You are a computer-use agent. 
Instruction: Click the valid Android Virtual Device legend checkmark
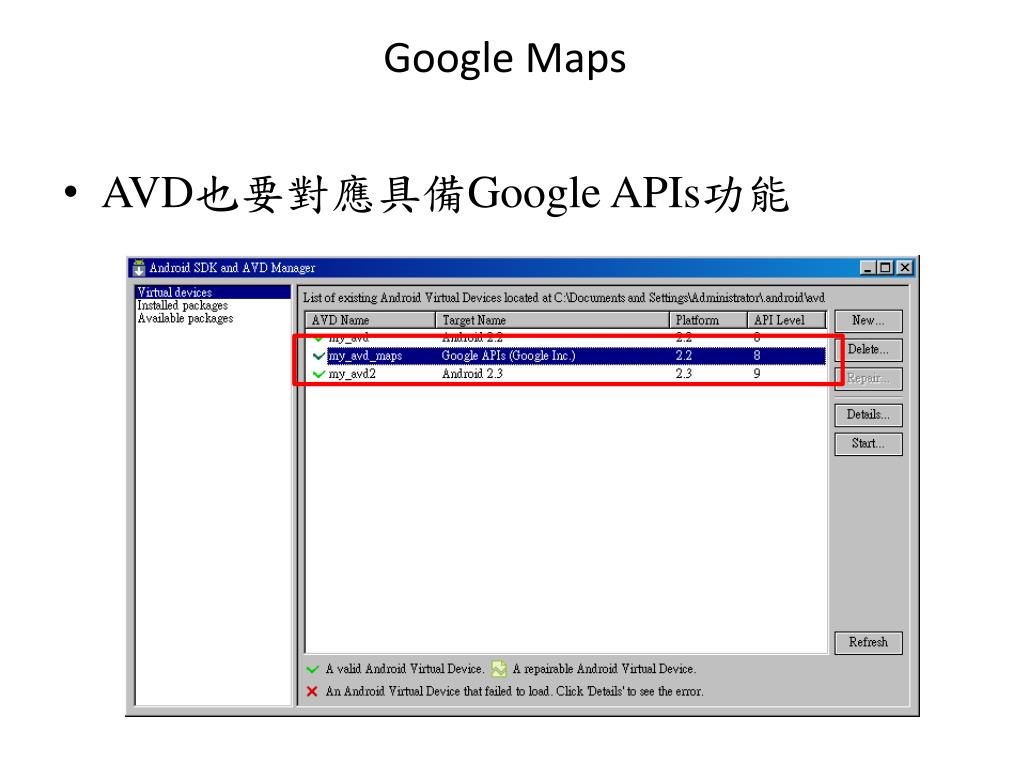312,669
